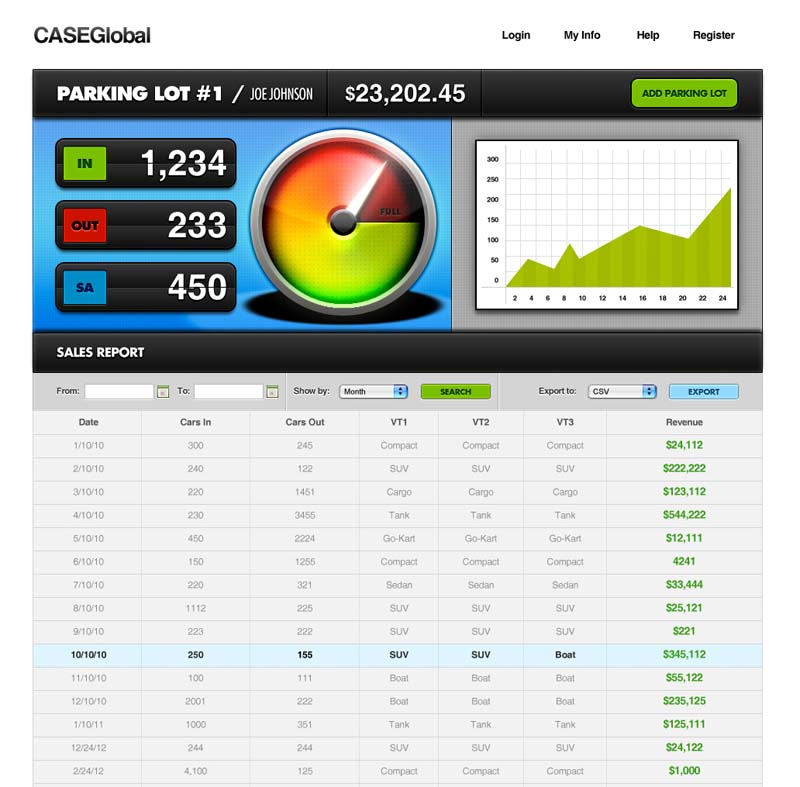Click the Cars Out column header
This screenshot has height=787, width=800.
(x=305, y=422)
